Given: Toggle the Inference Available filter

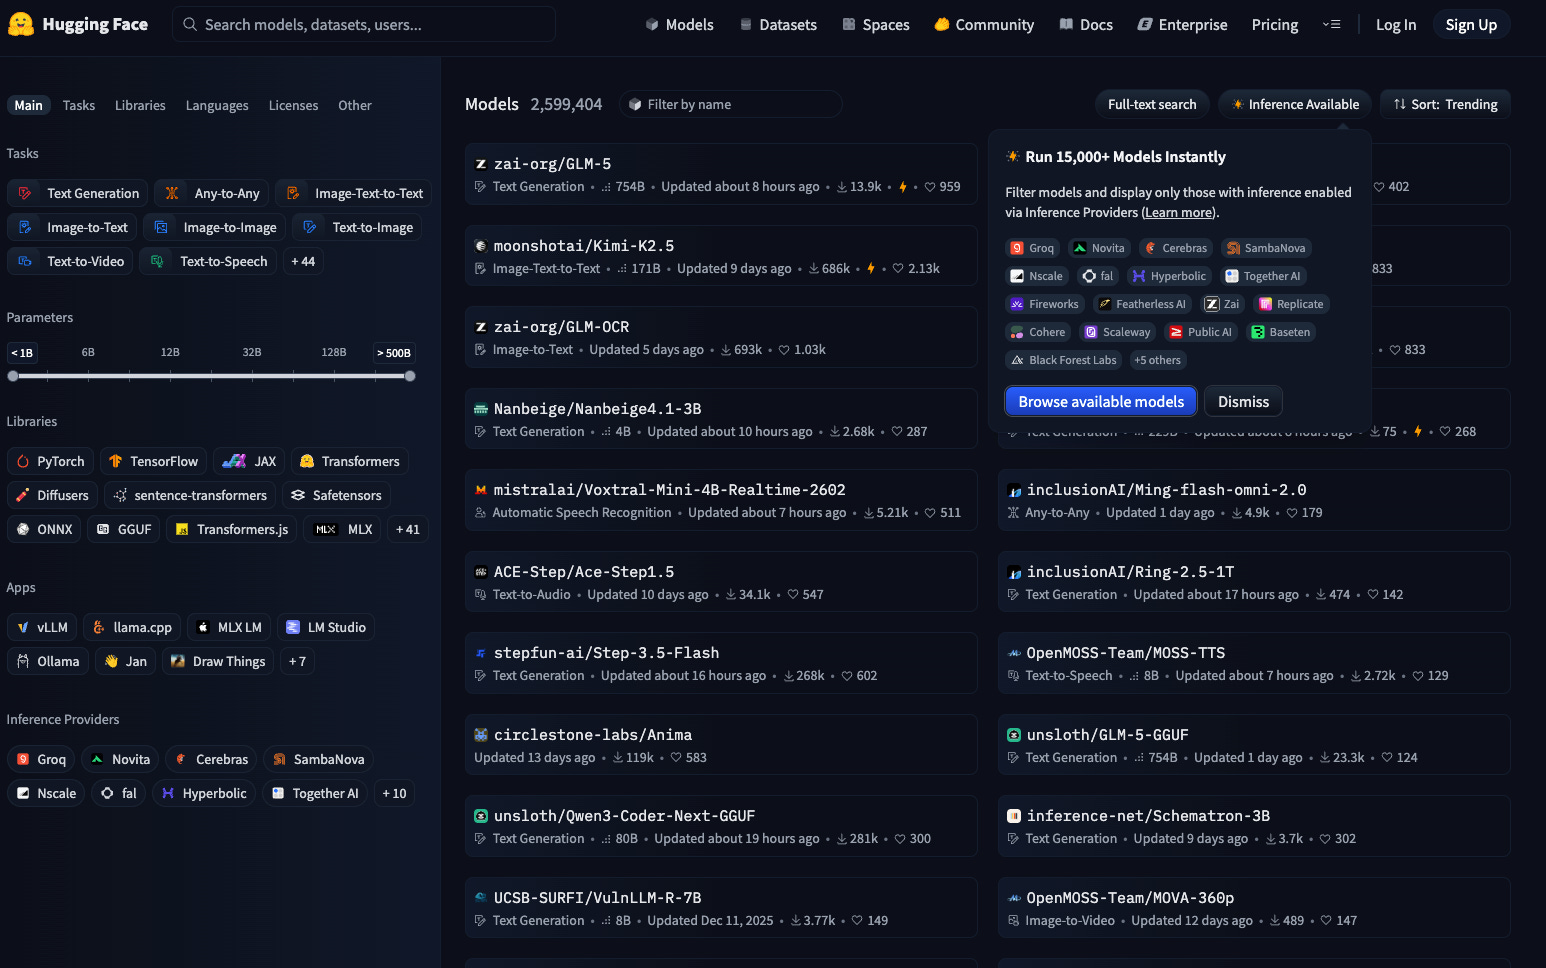Looking at the screenshot, I should pyautogui.click(x=1295, y=104).
